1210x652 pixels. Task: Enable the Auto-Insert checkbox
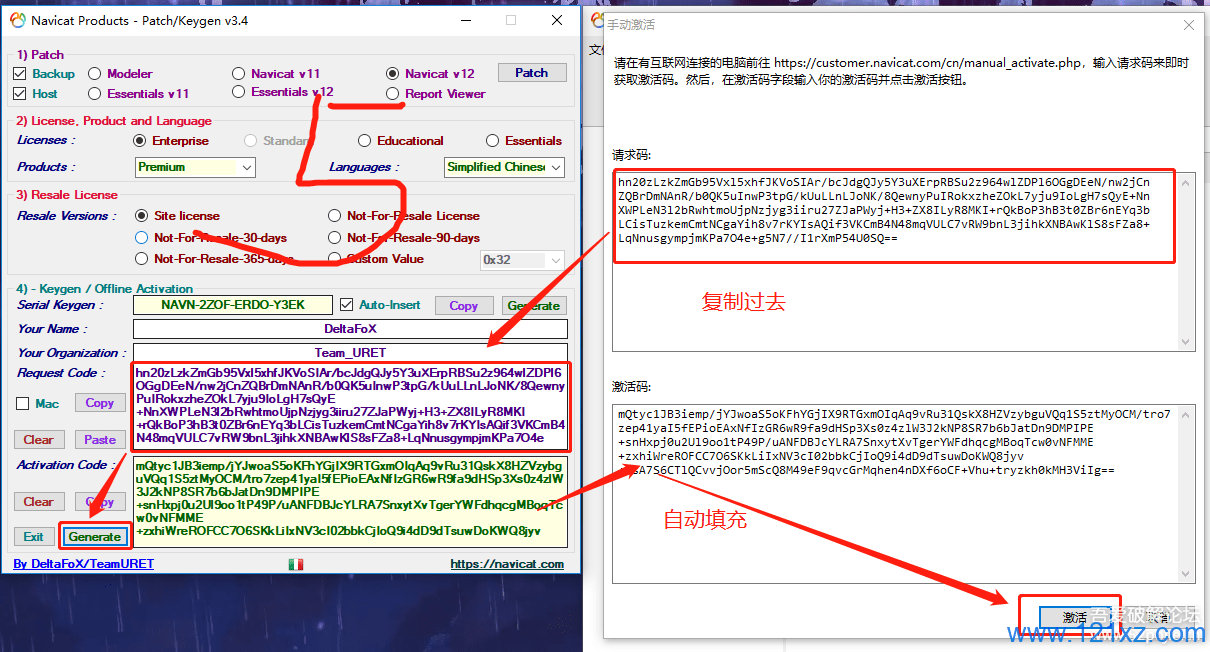tap(347, 305)
